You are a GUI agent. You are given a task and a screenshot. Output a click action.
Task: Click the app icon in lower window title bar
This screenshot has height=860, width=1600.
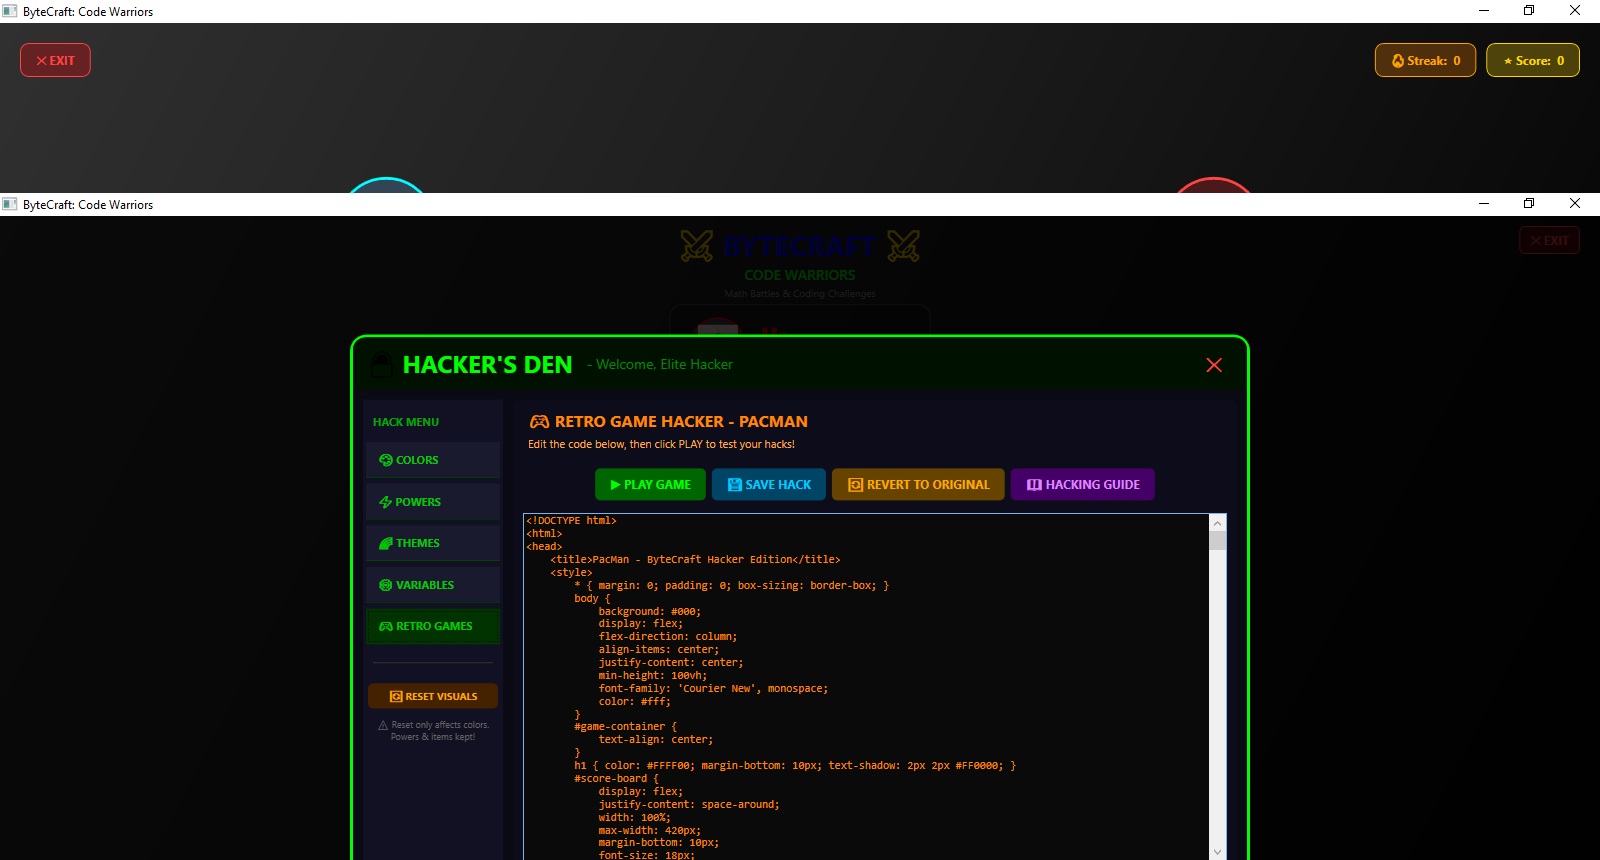point(10,204)
